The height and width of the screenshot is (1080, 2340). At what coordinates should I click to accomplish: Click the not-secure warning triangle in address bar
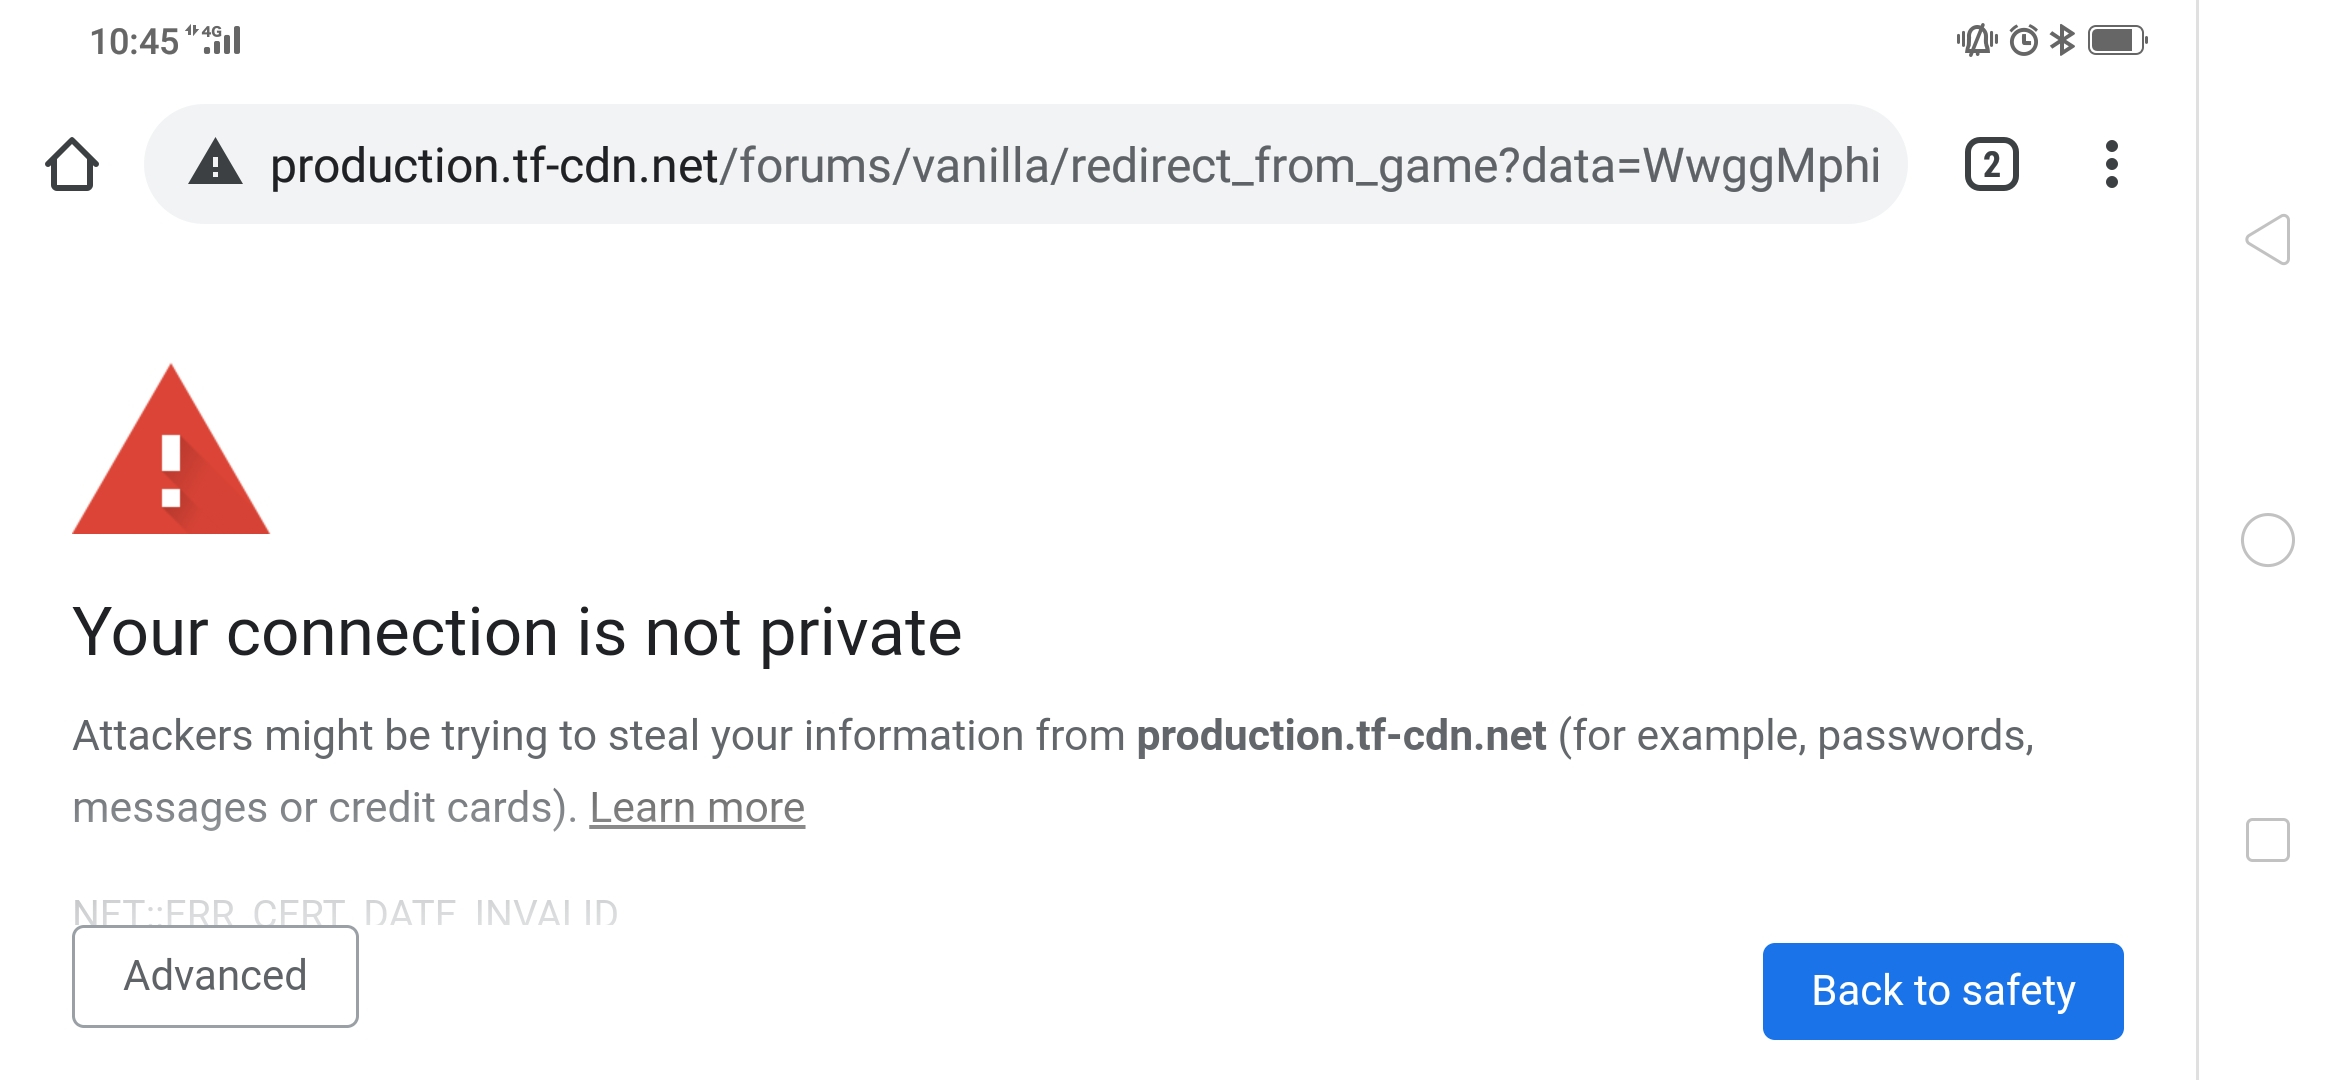[215, 164]
